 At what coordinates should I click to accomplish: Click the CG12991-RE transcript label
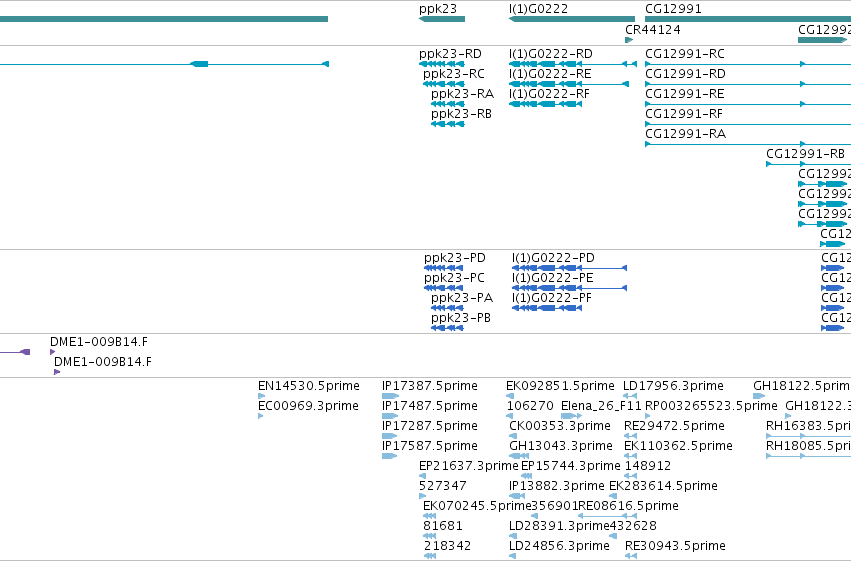pyautogui.click(x=685, y=94)
